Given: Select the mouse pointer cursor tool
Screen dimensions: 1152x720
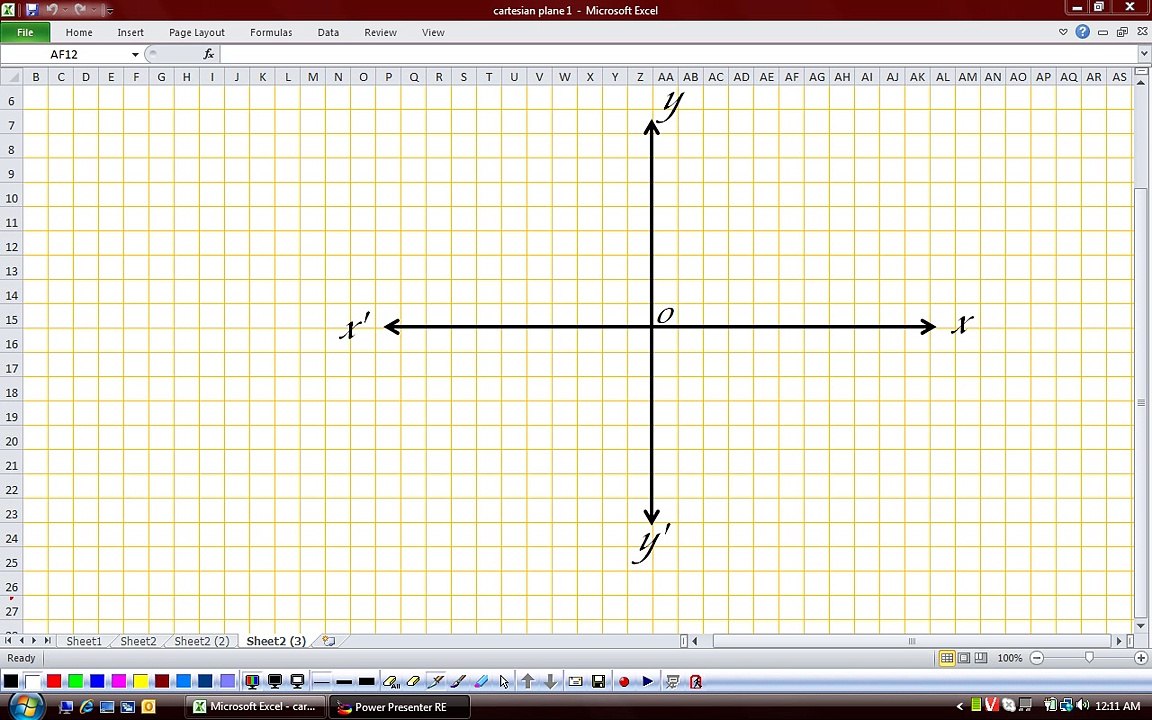Looking at the screenshot, I should click(x=504, y=682).
